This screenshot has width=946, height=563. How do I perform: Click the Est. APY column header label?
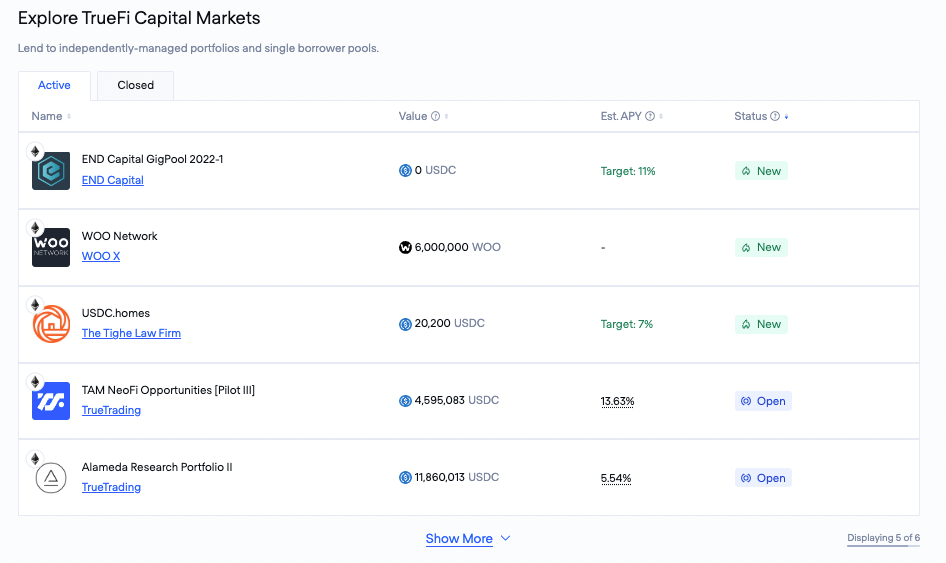coord(621,116)
